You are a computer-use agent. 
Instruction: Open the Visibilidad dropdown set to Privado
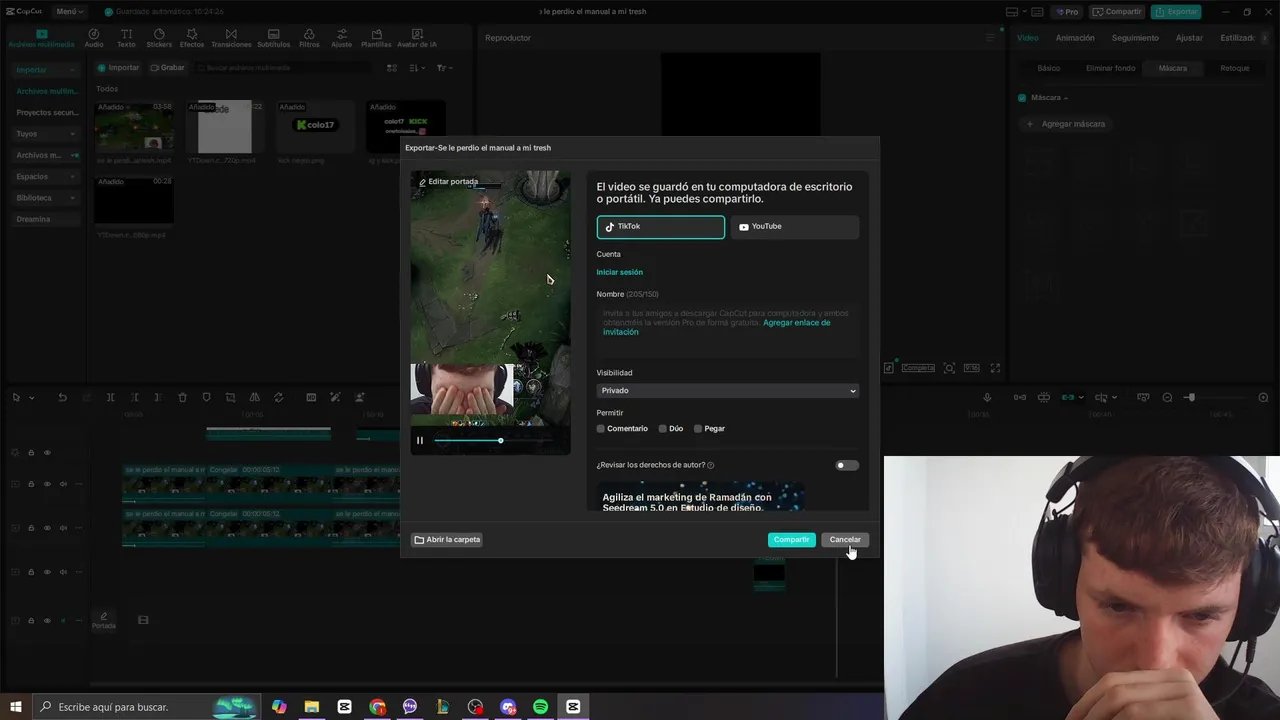click(727, 391)
